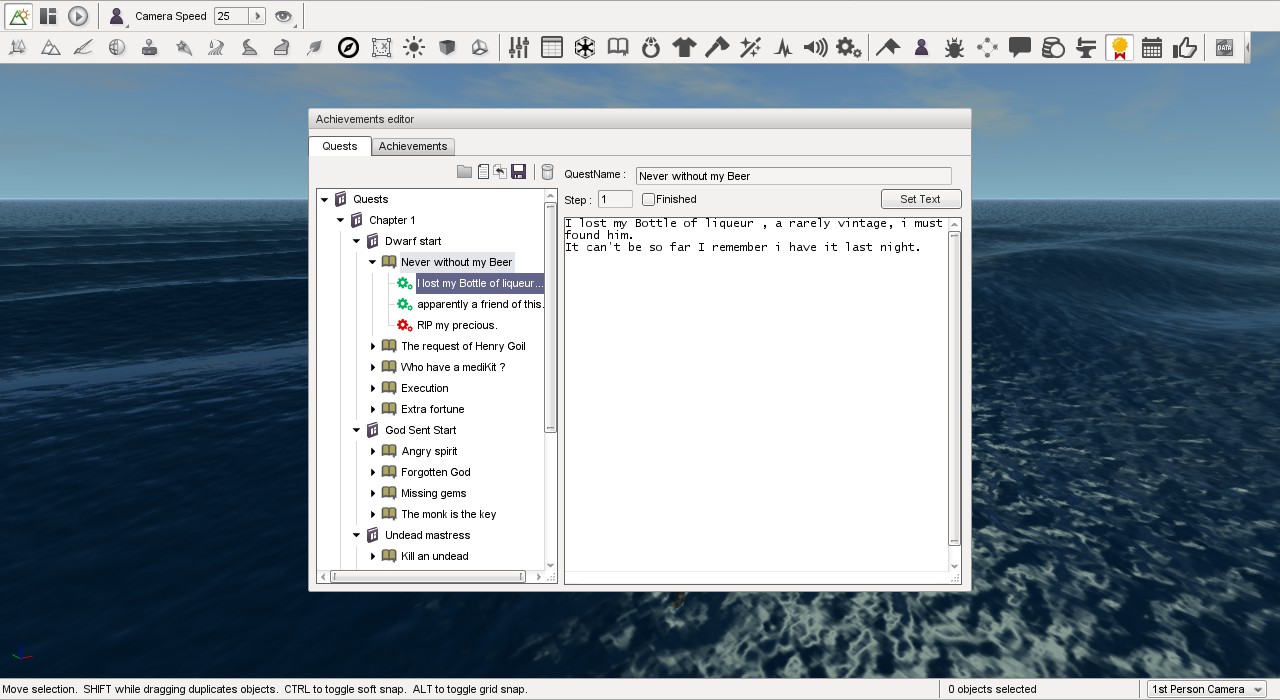Viewport: 1280px width, 700px height.
Task: Enable the Finished checkbox
Action: coord(648,198)
